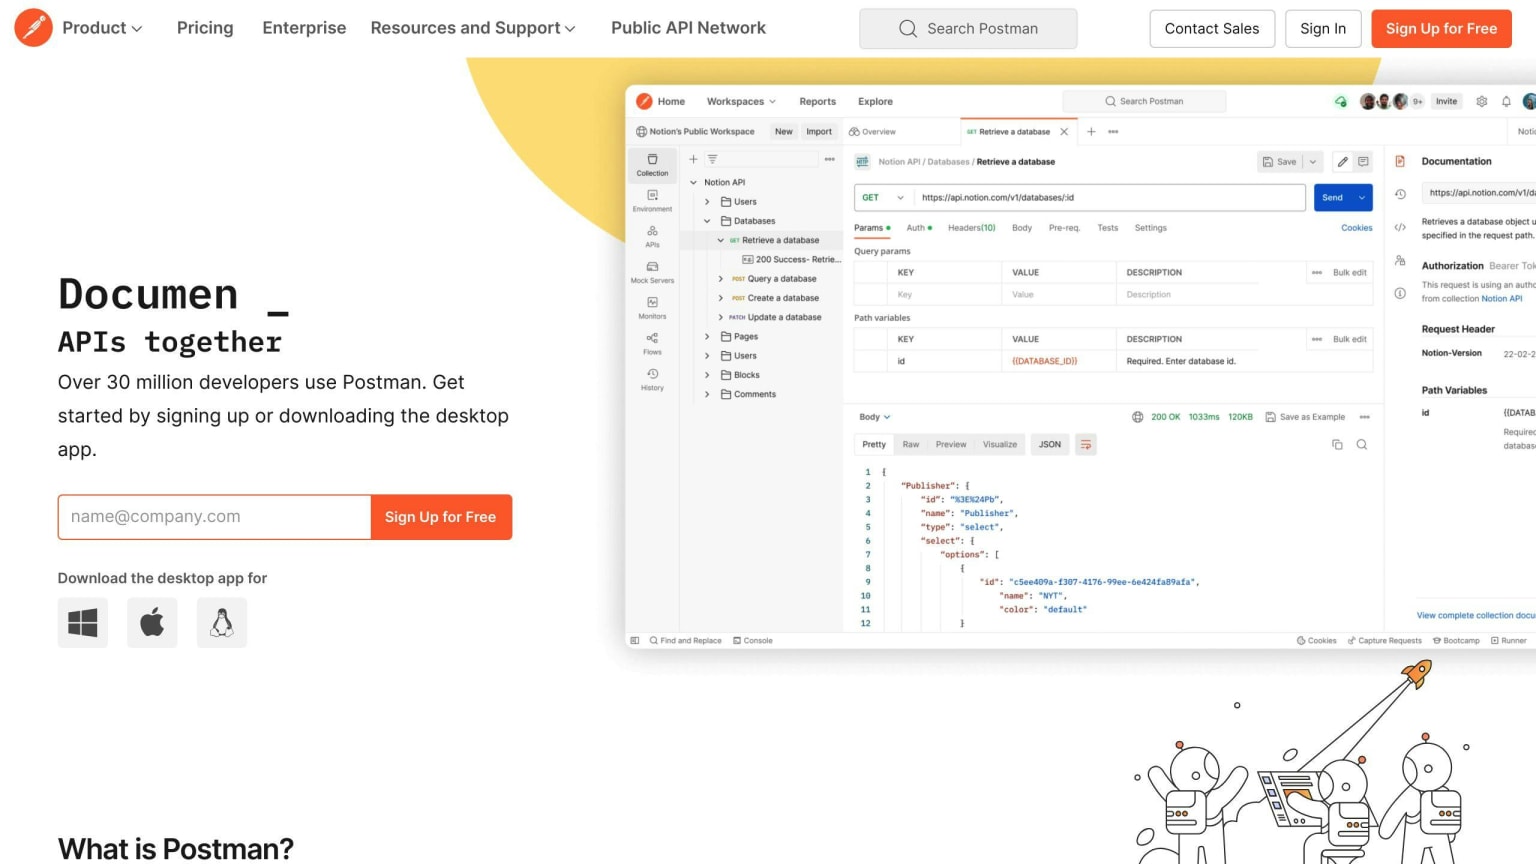Select the Mock Servers sidebar icon
This screenshot has height=864, width=1536.
click(652, 272)
